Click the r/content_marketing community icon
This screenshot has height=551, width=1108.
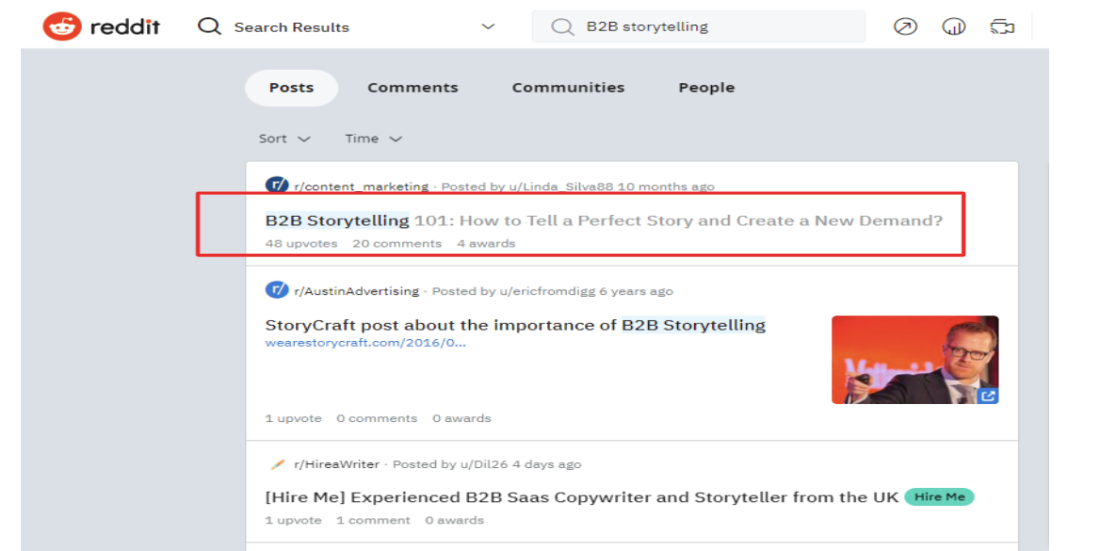coord(277,186)
